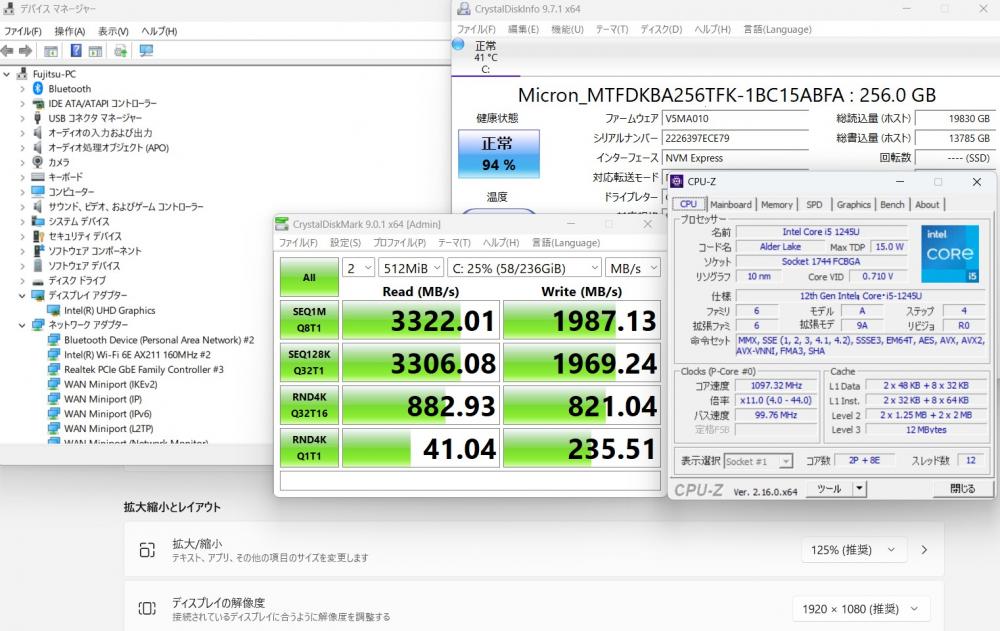
Task: Open the プロファイル(P) menu in CrystalDiskMark
Action: click(399, 243)
